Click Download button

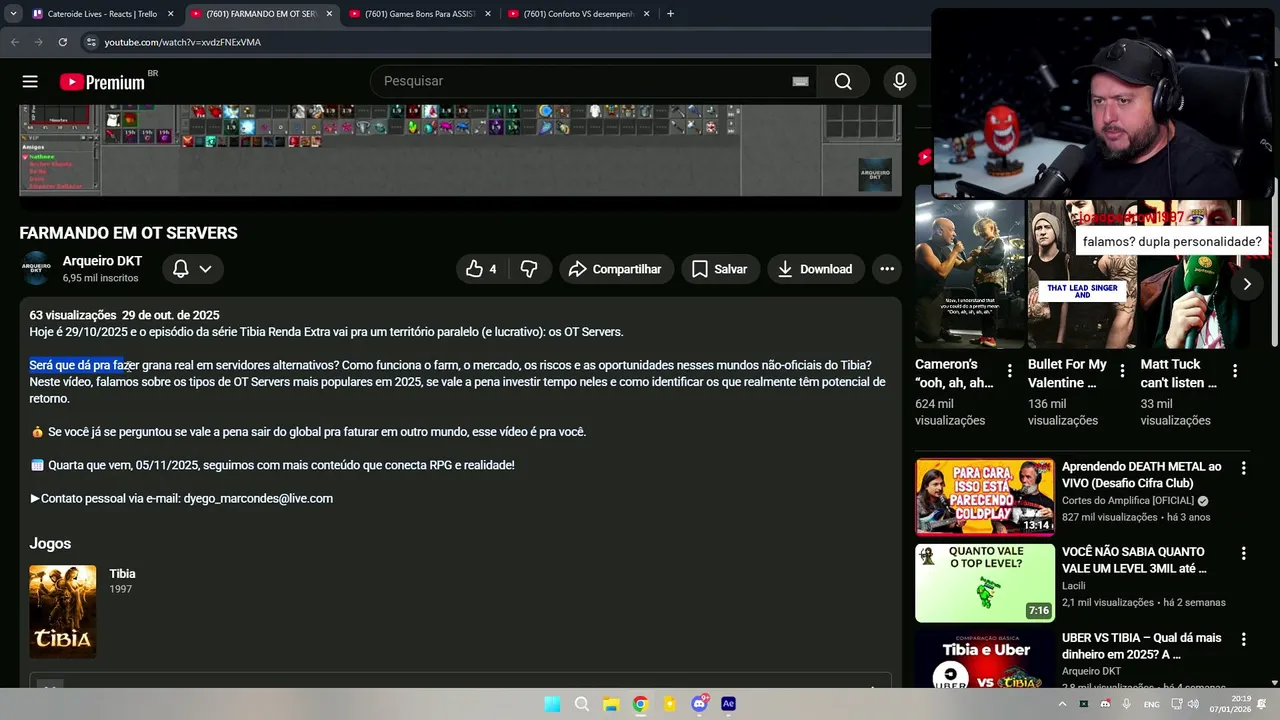(815, 269)
